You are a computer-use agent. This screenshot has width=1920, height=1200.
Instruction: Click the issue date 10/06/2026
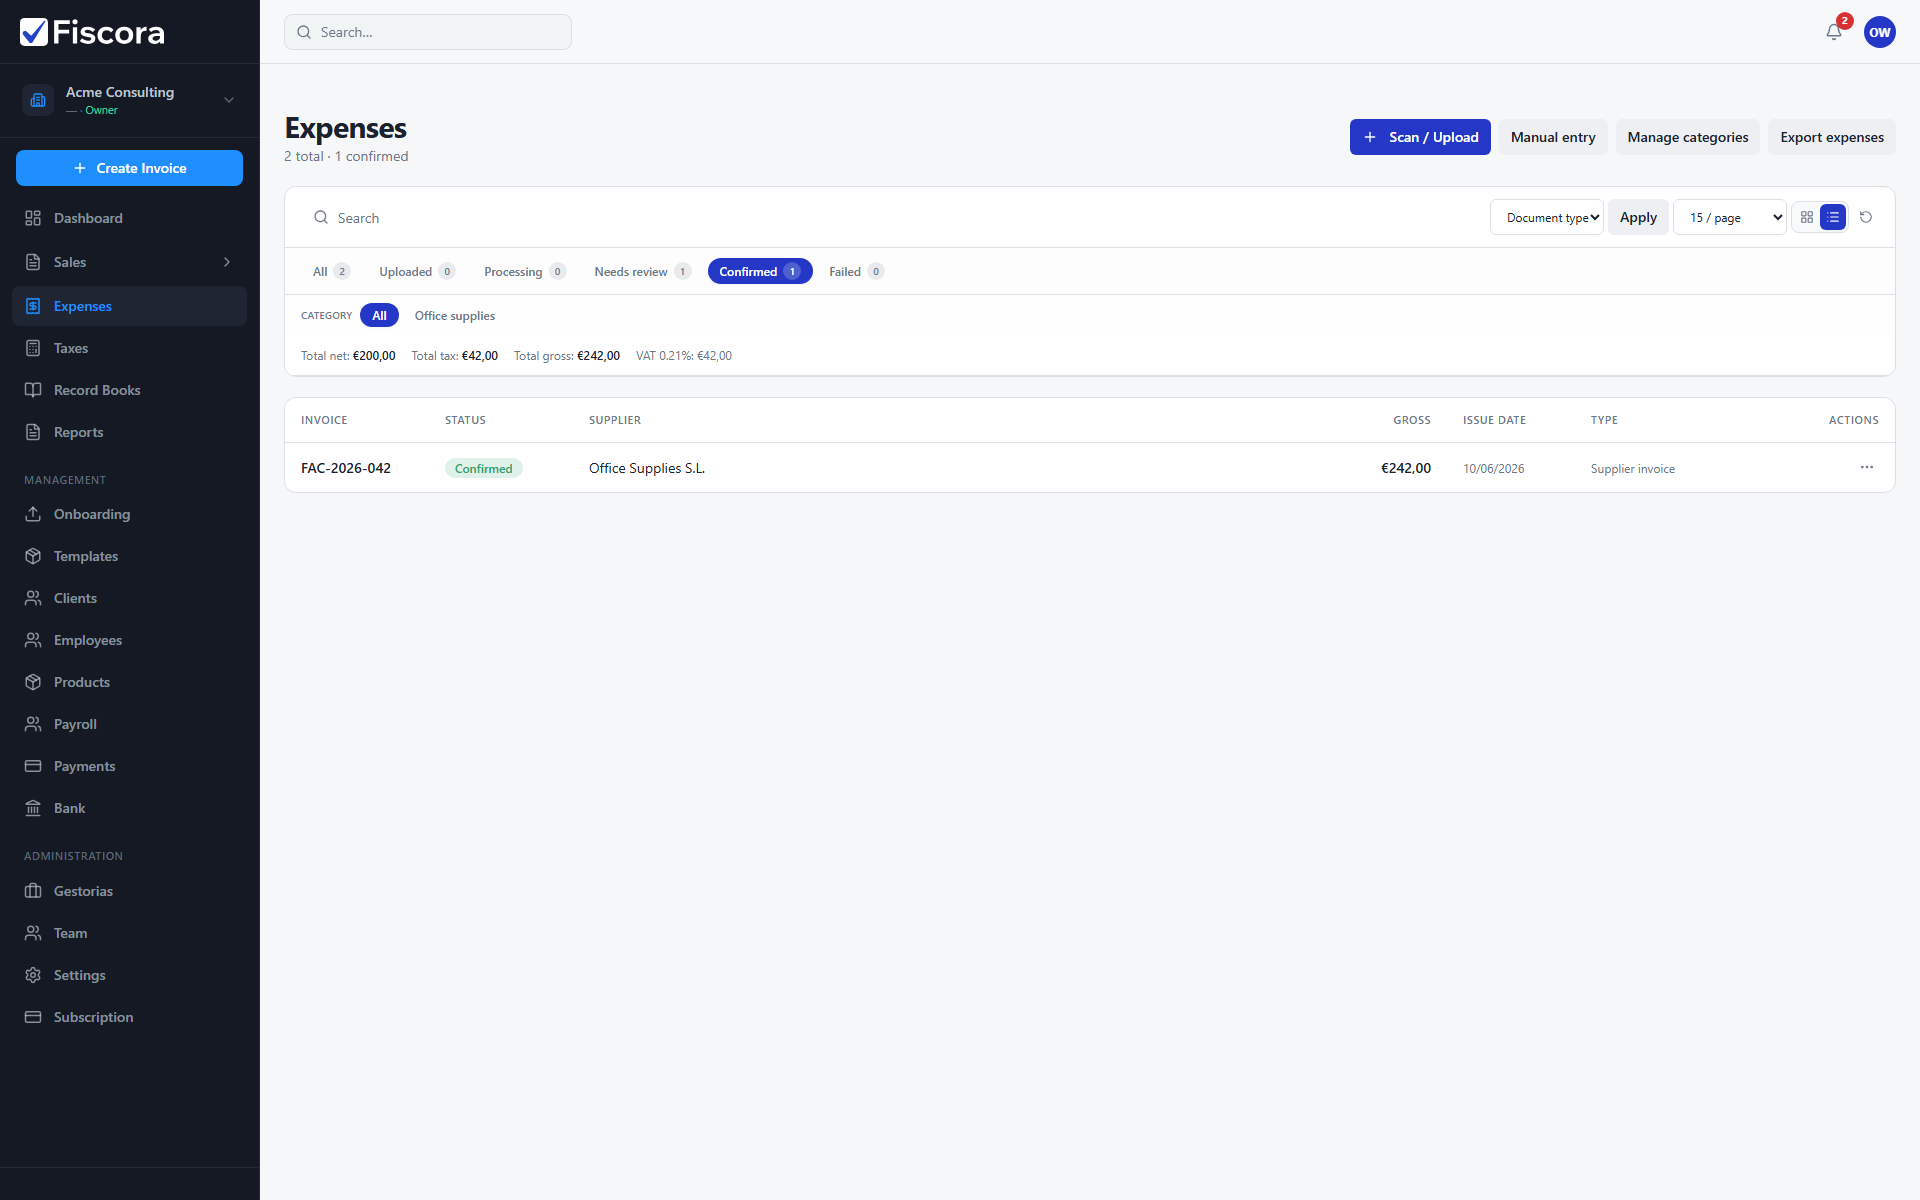coord(1494,468)
